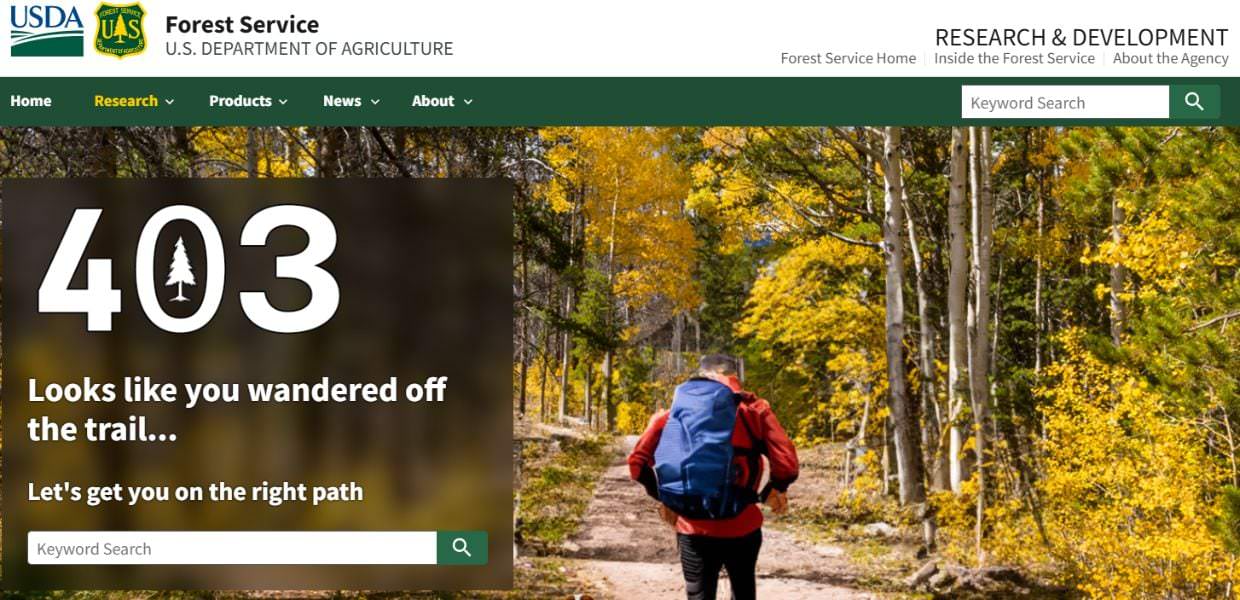The height and width of the screenshot is (600, 1240).
Task: Click the Forest Service shield badge
Action: (x=120, y=29)
